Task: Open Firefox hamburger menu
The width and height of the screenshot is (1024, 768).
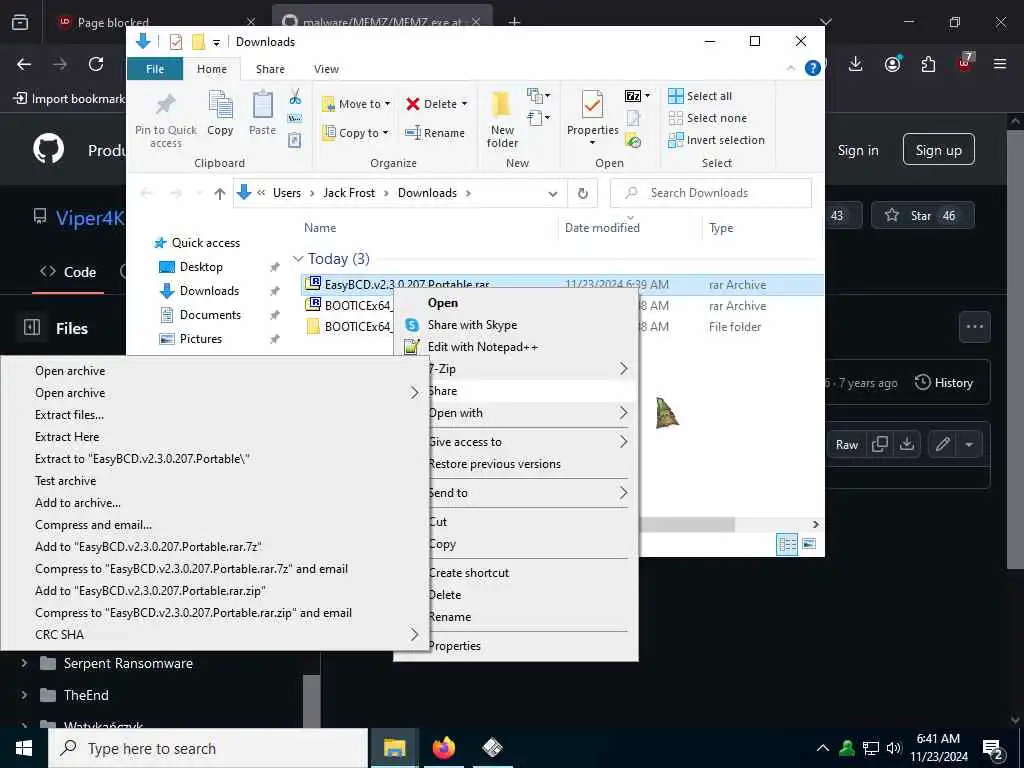Action: click(1000, 64)
